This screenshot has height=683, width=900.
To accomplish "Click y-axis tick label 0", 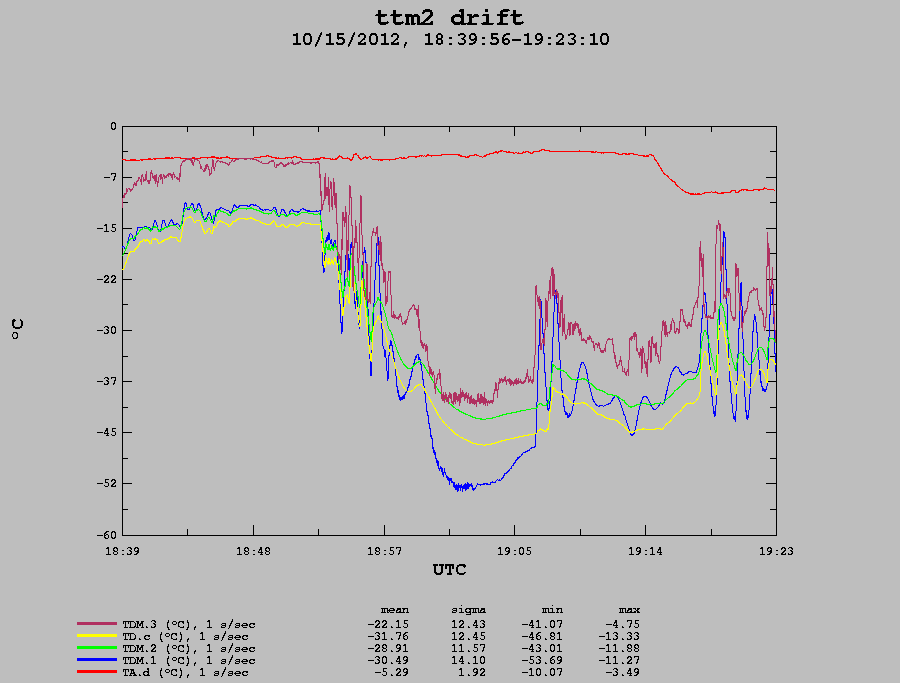I will [x=113, y=126].
